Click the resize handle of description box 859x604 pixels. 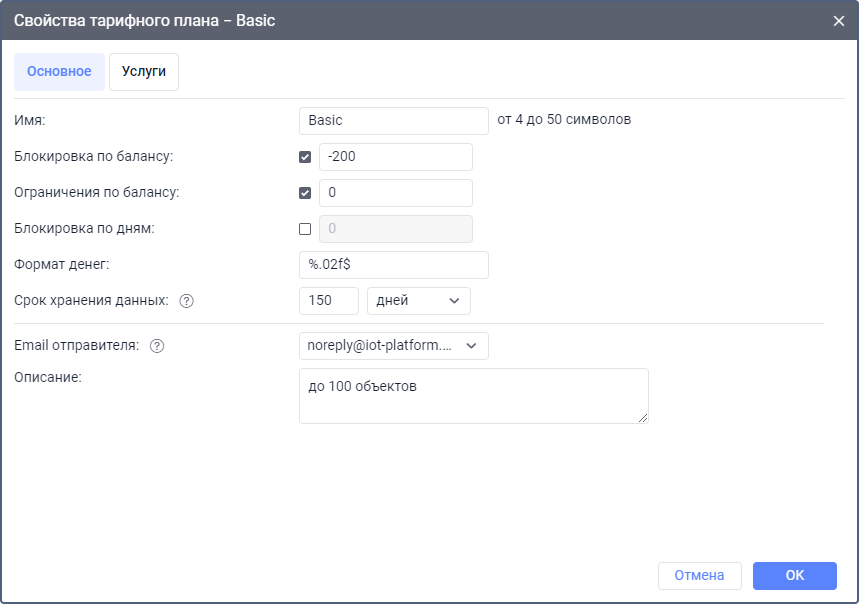(x=643, y=418)
